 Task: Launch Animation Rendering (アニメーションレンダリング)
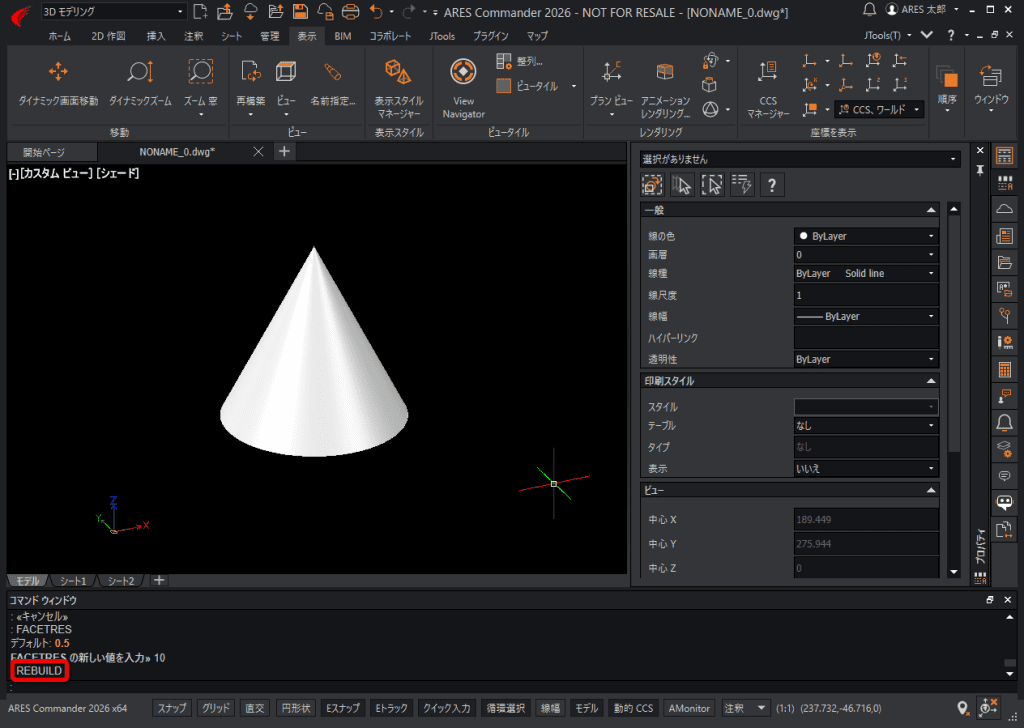click(x=665, y=88)
